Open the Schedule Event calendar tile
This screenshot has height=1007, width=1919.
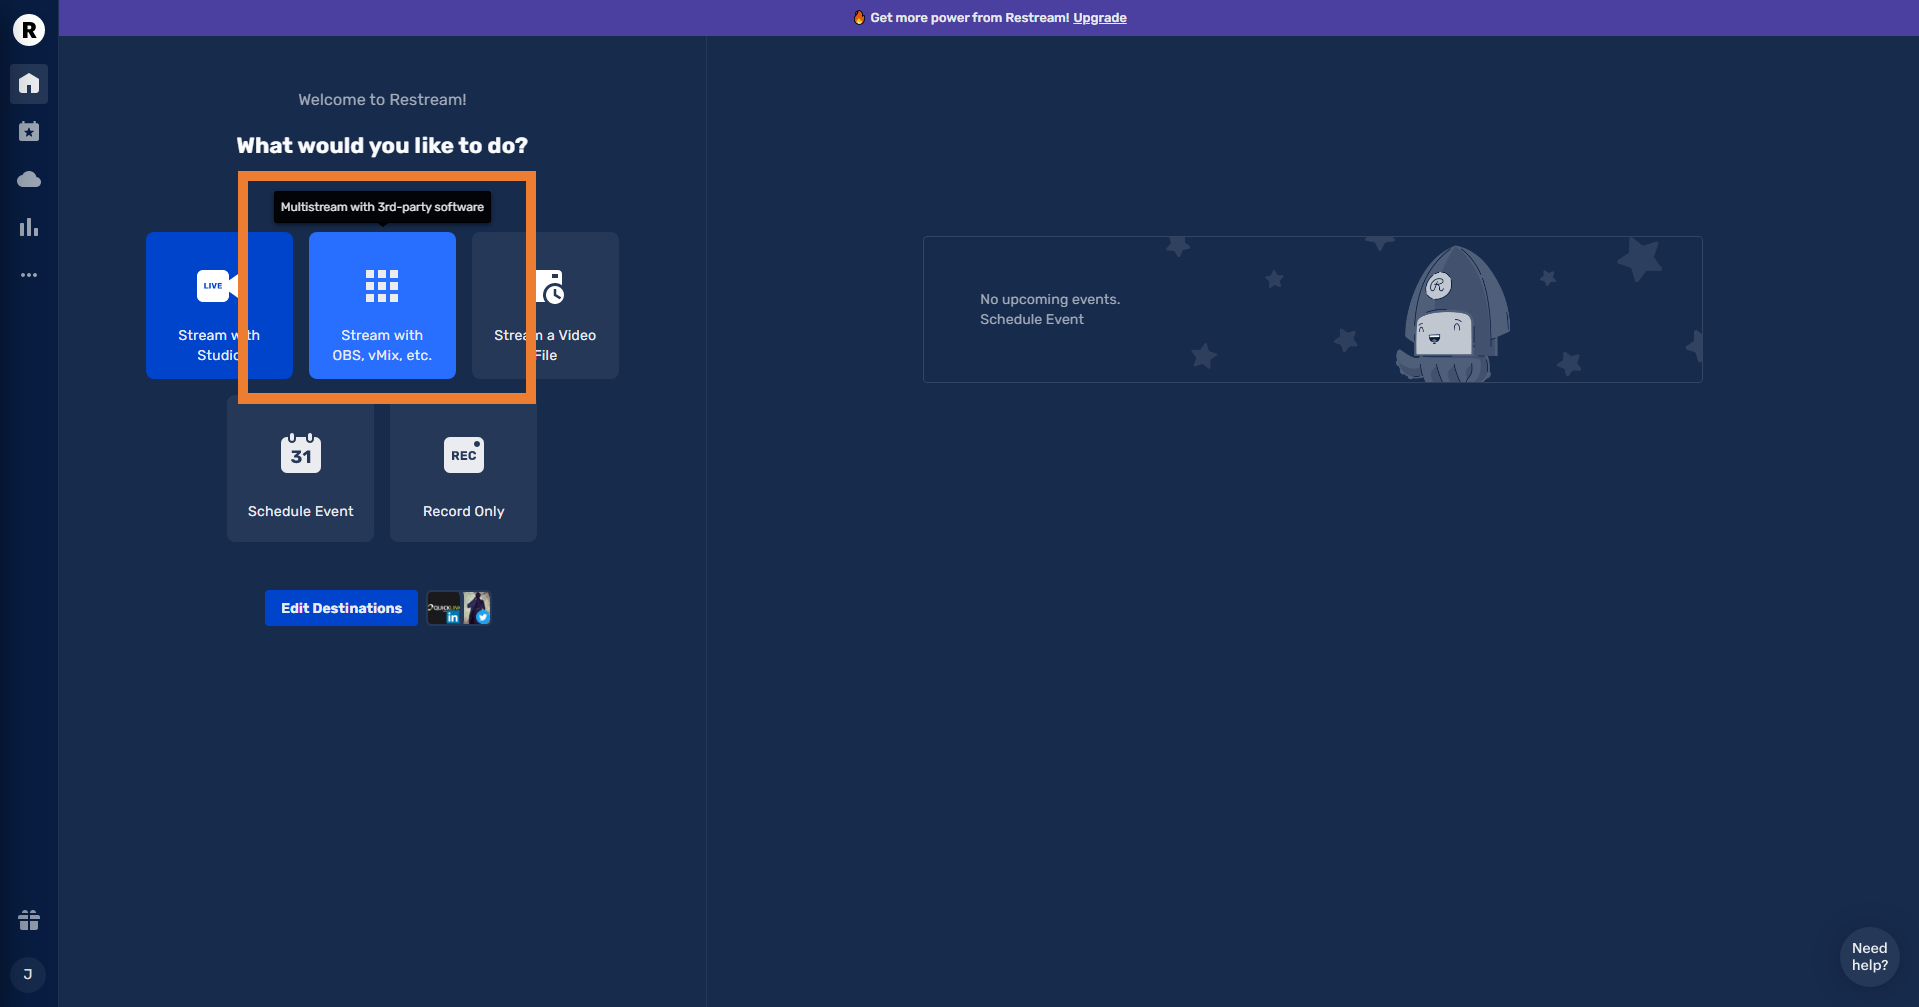(x=300, y=468)
